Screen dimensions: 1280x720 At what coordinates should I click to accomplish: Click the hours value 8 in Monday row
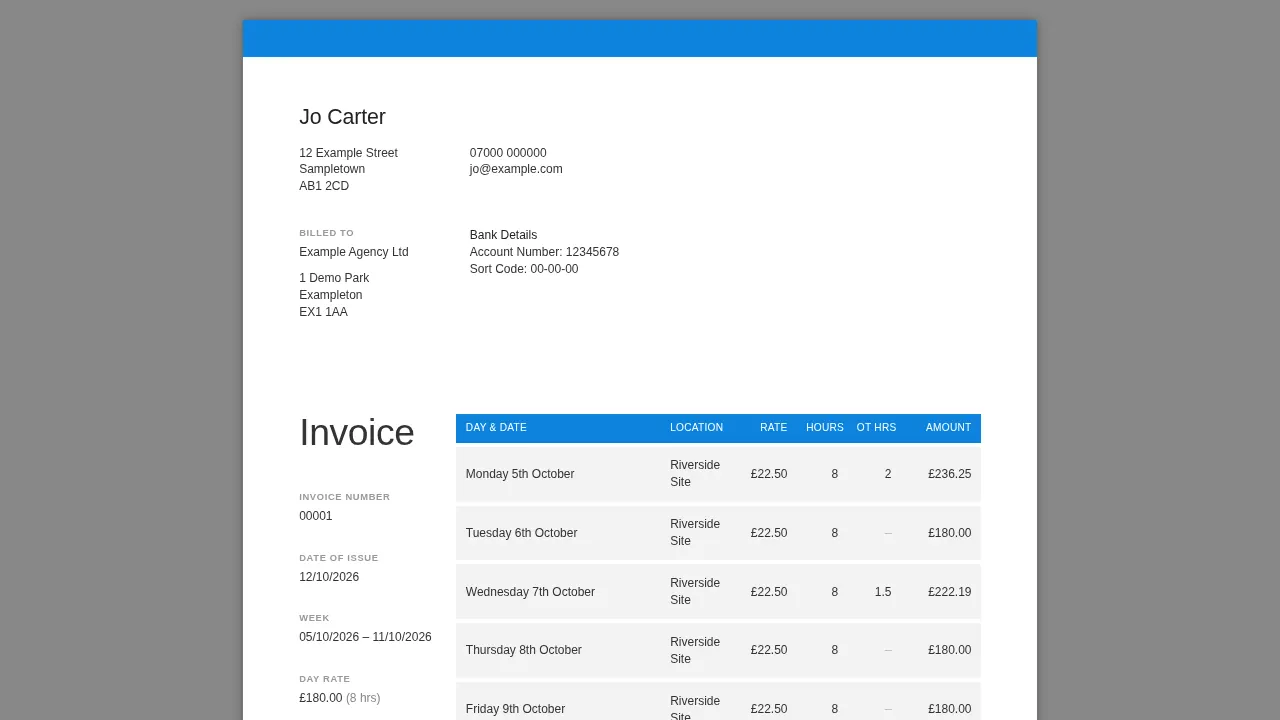tap(835, 474)
